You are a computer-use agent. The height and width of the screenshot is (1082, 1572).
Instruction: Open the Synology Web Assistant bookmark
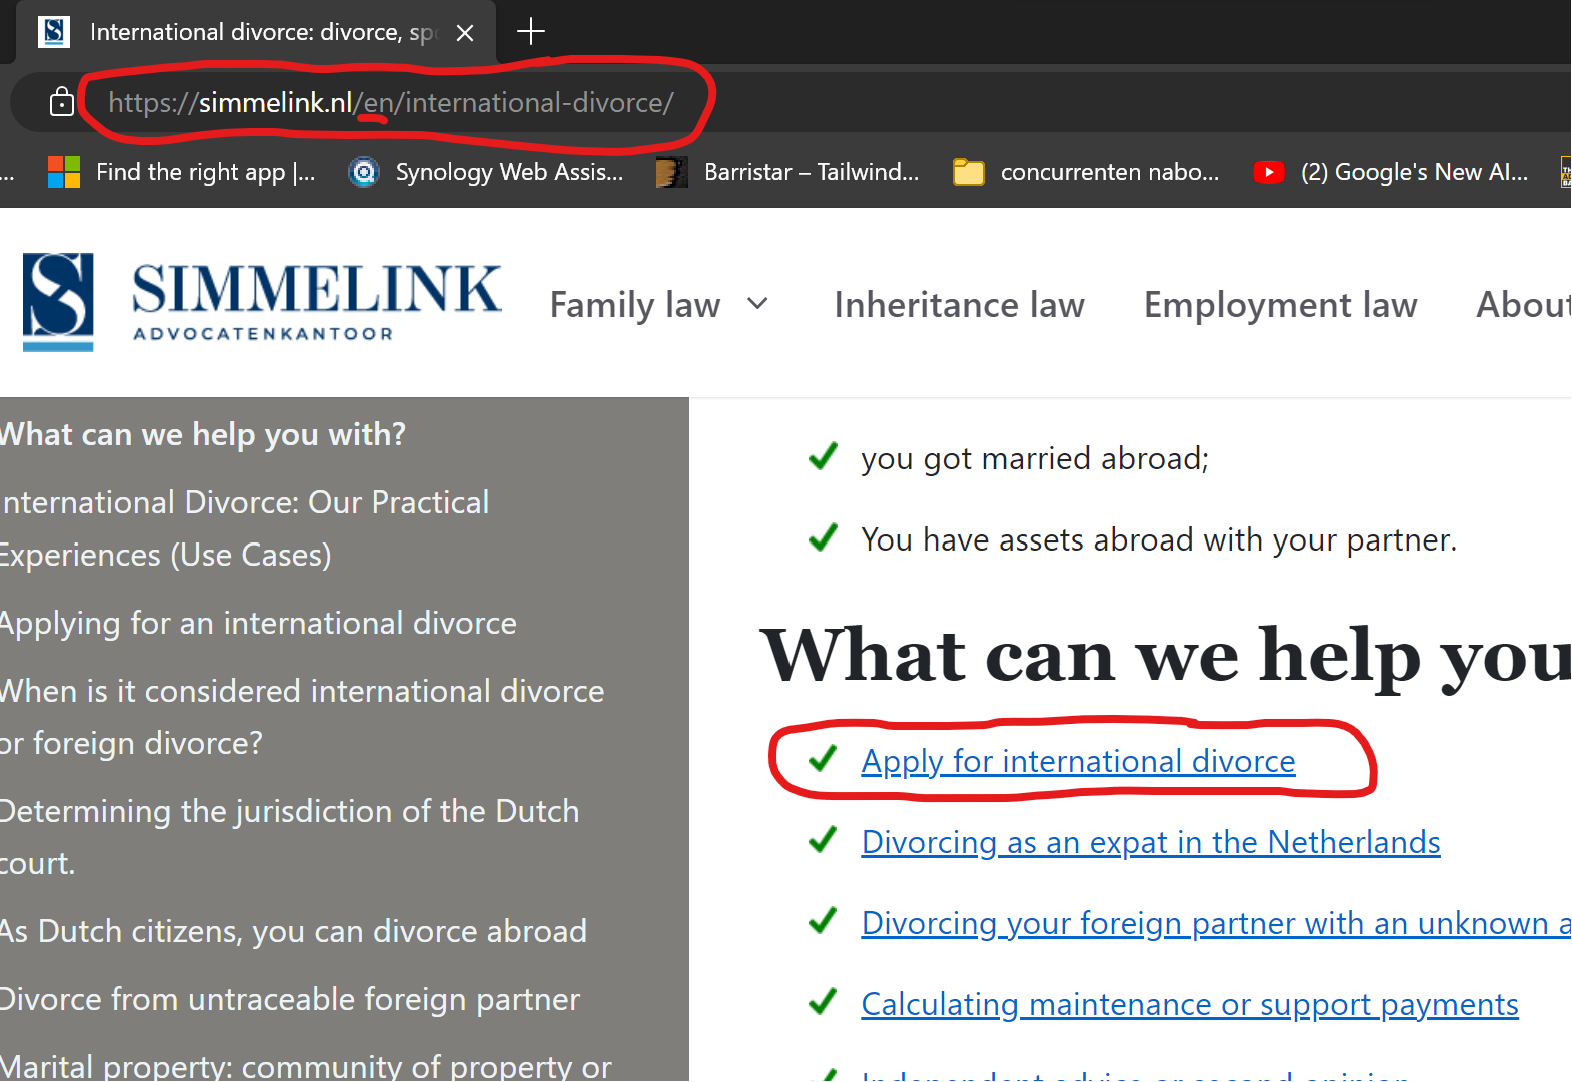(x=486, y=172)
